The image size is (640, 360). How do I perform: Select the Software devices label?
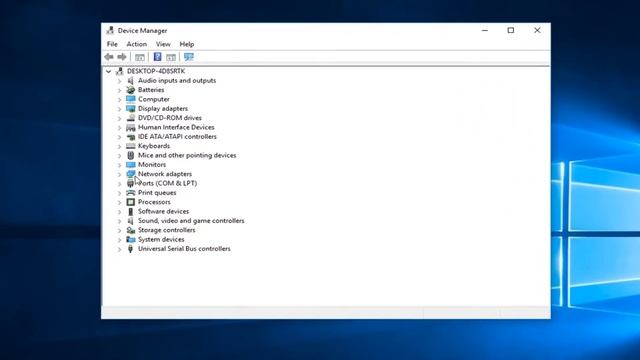(x=163, y=211)
